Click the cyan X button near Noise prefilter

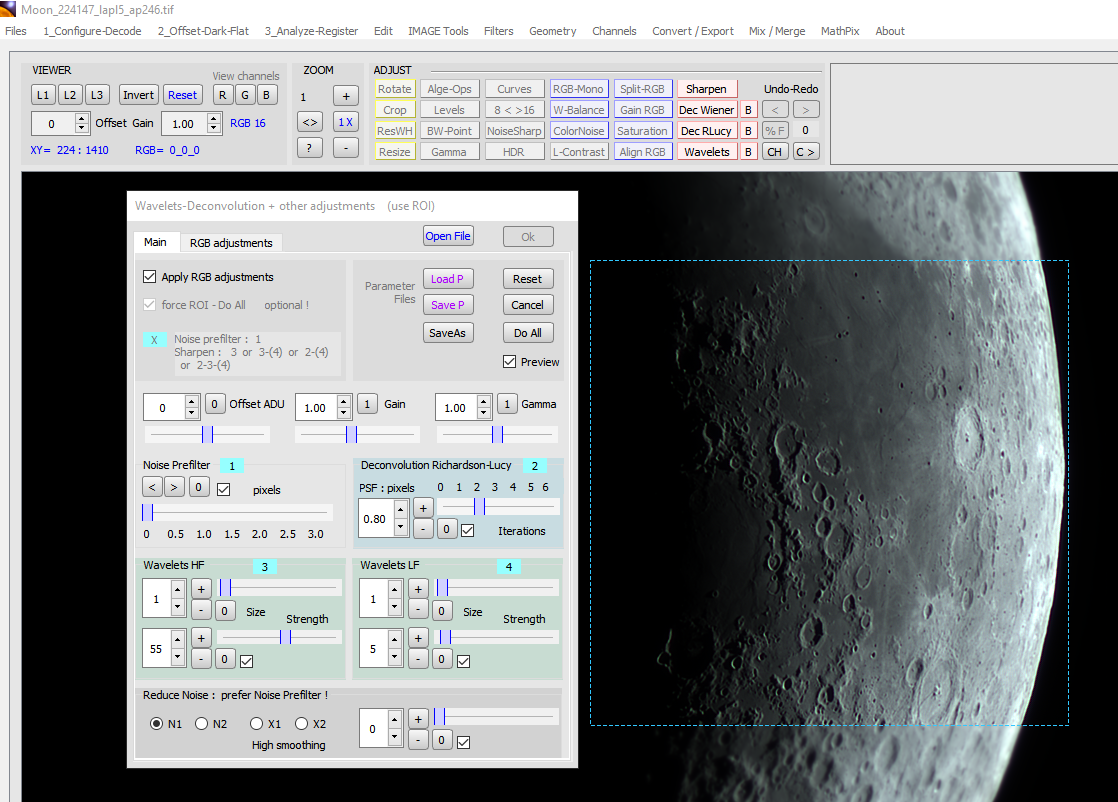pos(154,340)
